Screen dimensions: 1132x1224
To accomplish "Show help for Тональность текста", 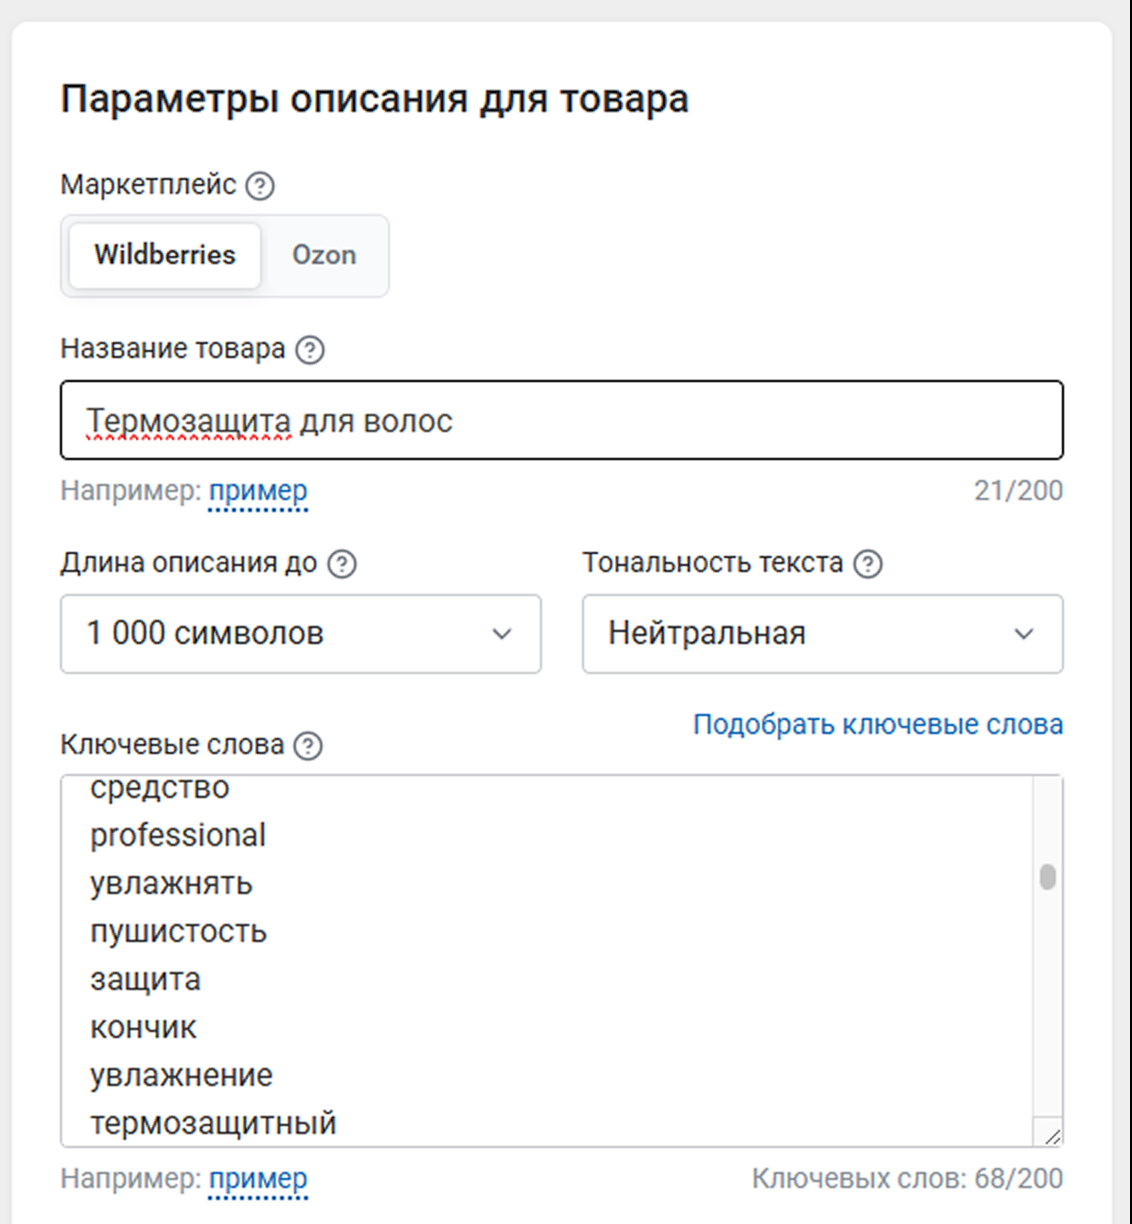I will pyautogui.click(x=868, y=564).
